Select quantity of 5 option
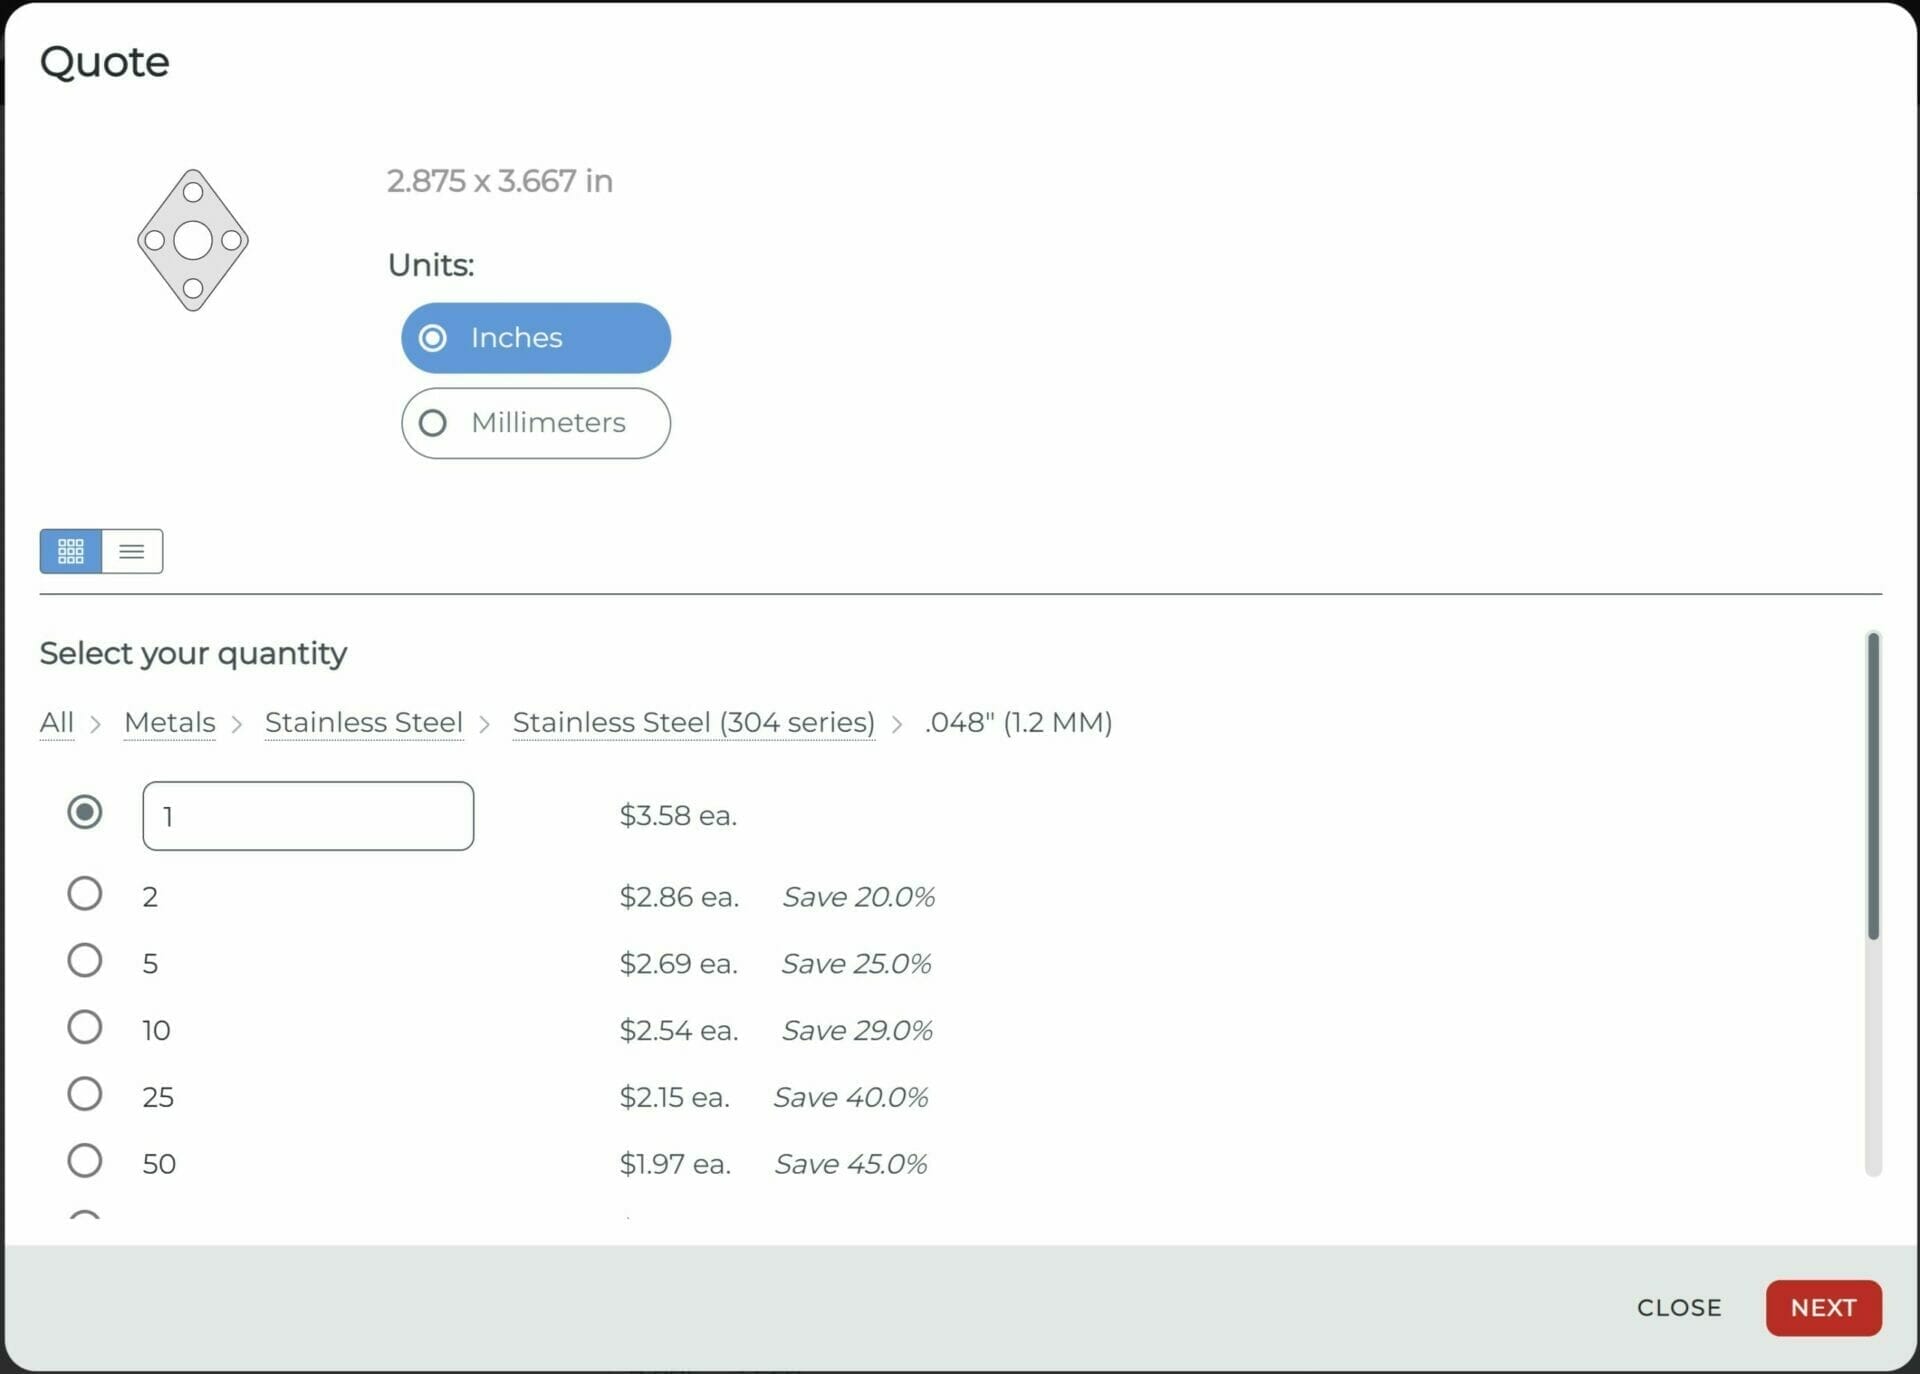1920x1374 pixels. 85,964
